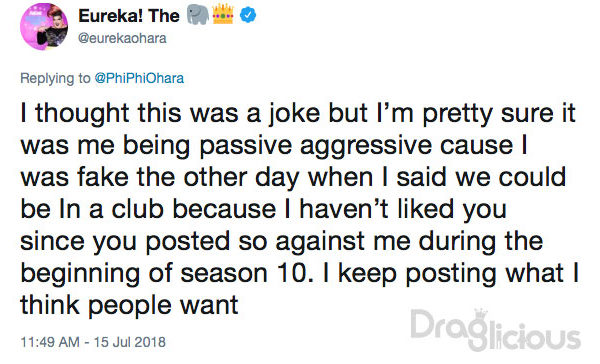Click "season 10" in the tweet body

pos(244,274)
